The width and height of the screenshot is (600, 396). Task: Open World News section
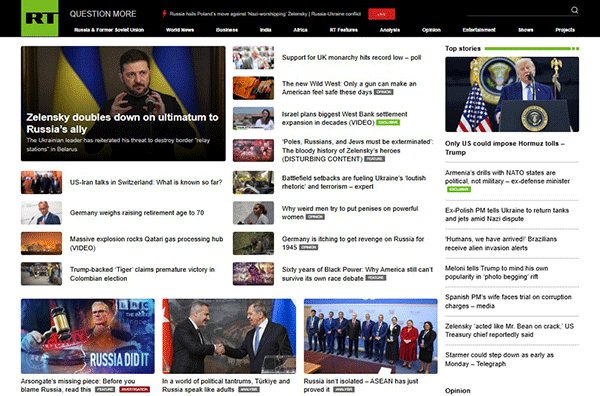(180, 30)
